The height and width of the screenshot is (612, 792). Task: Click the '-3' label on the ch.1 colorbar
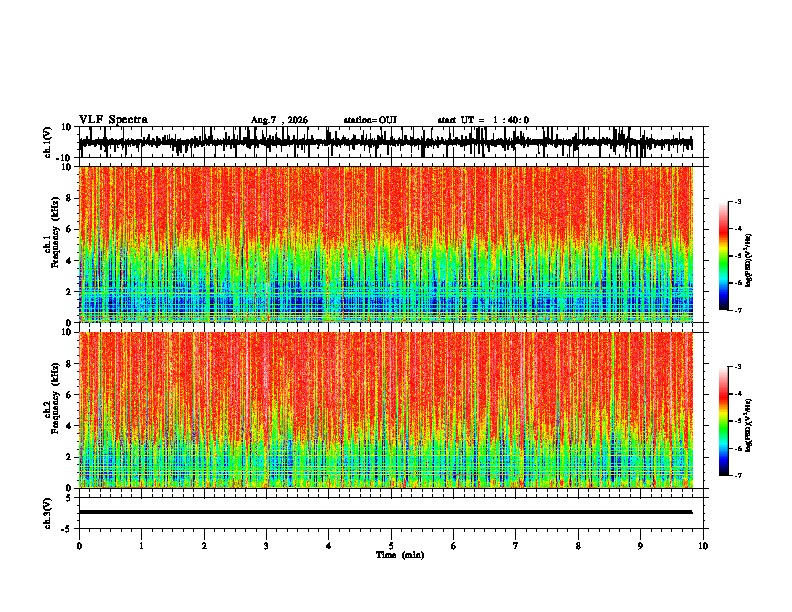[x=737, y=201]
